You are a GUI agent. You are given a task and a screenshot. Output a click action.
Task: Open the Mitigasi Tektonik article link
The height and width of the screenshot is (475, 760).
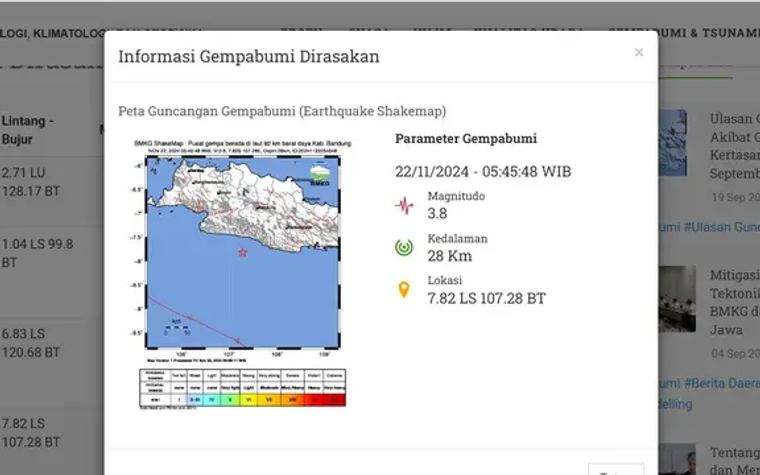pos(735,302)
